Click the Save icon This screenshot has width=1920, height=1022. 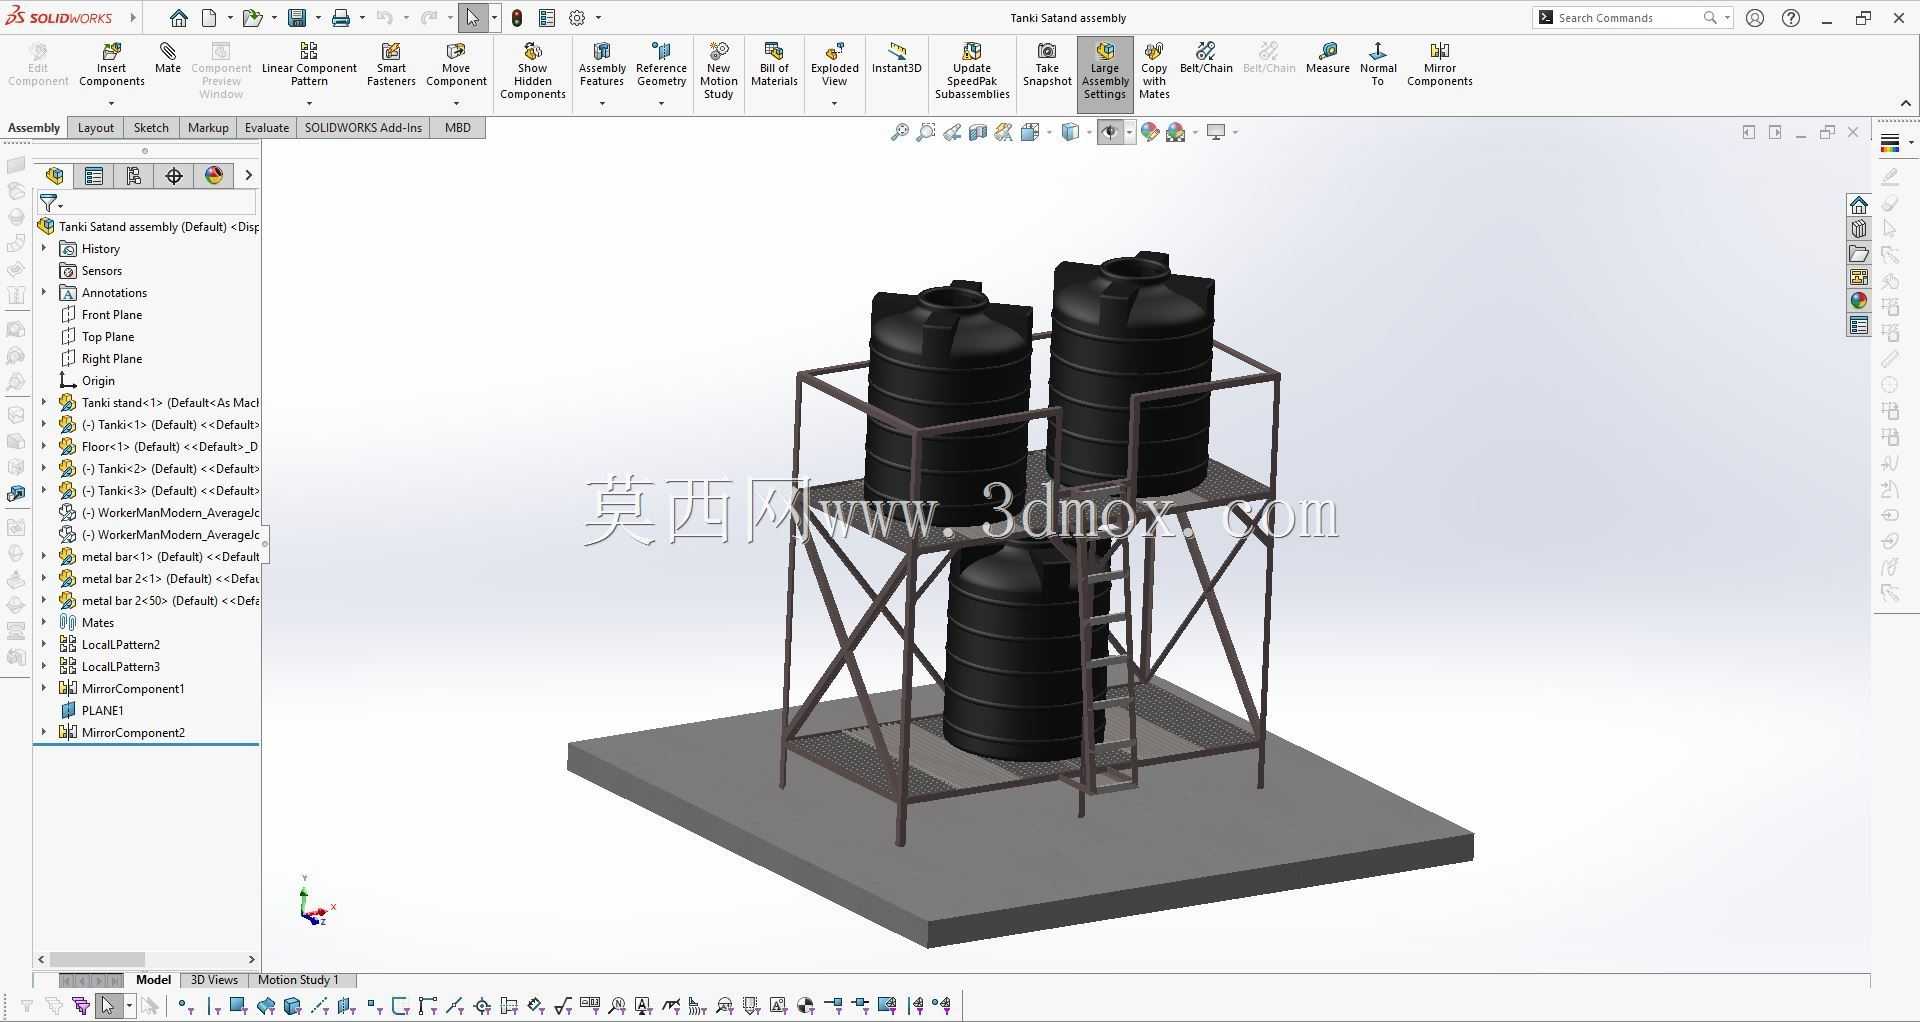(297, 18)
